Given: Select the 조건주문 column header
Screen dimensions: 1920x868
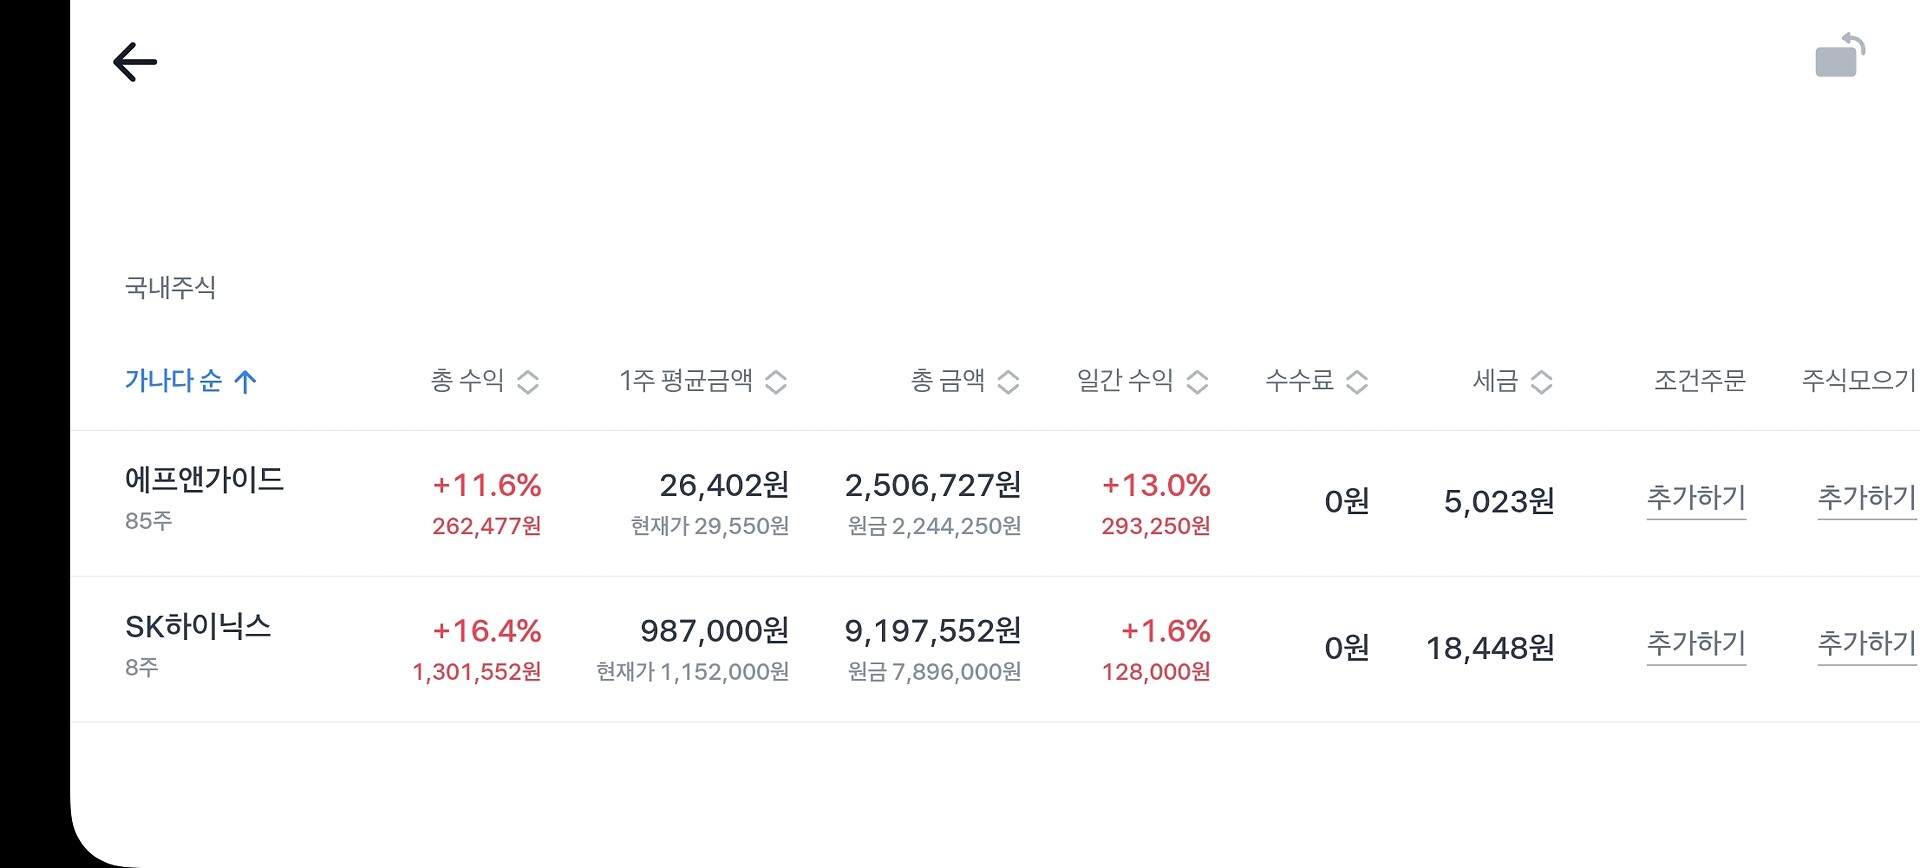Looking at the screenshot, I should tap(1699, 381).
